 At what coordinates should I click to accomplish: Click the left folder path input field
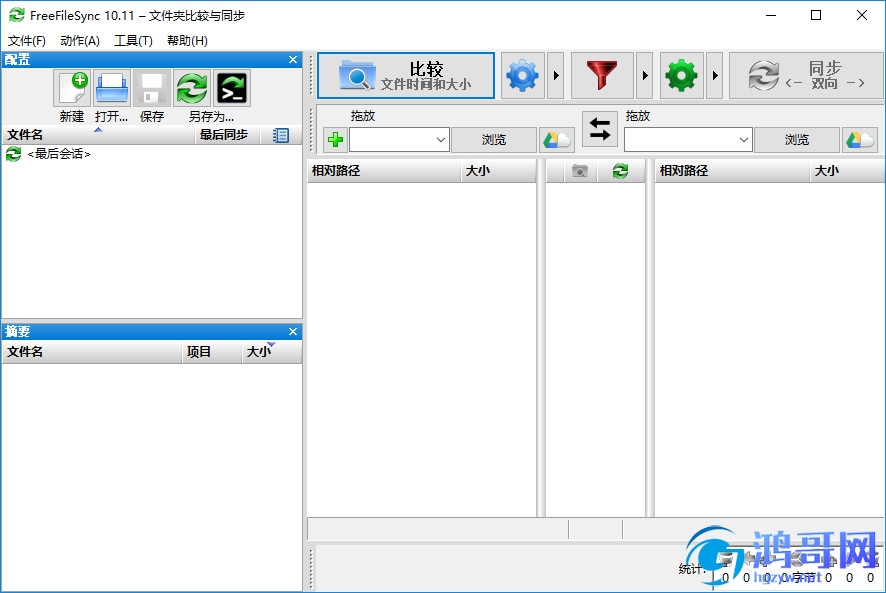391,140
